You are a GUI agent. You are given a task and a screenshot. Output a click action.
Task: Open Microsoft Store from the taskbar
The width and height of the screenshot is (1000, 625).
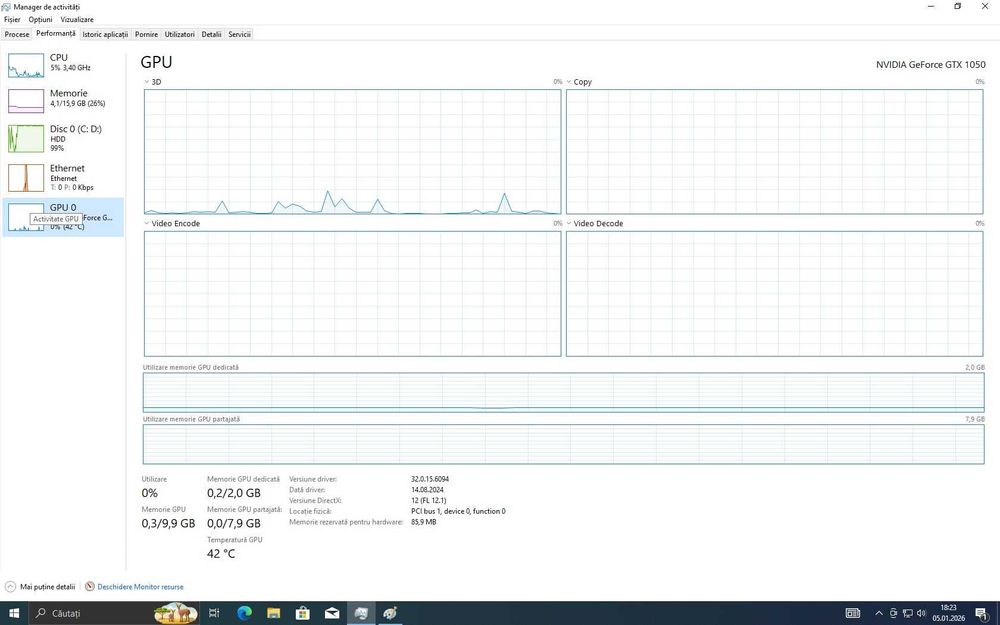pos(303,613)
